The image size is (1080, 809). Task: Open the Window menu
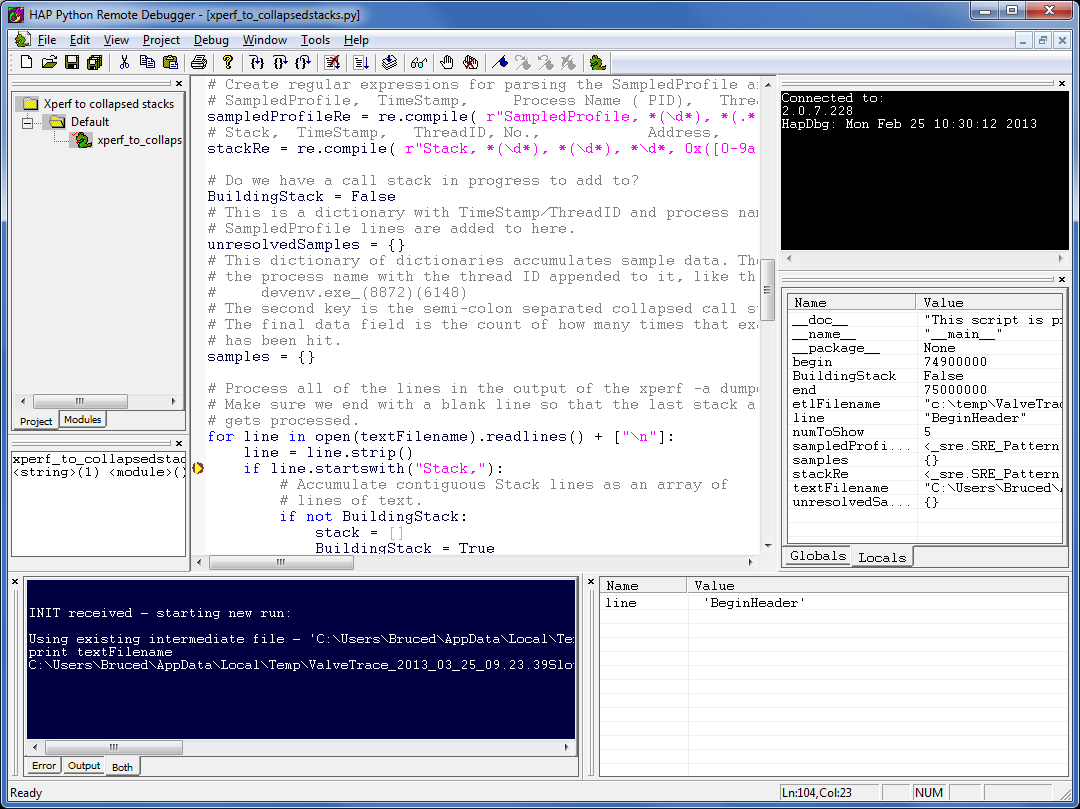[264, 40]
